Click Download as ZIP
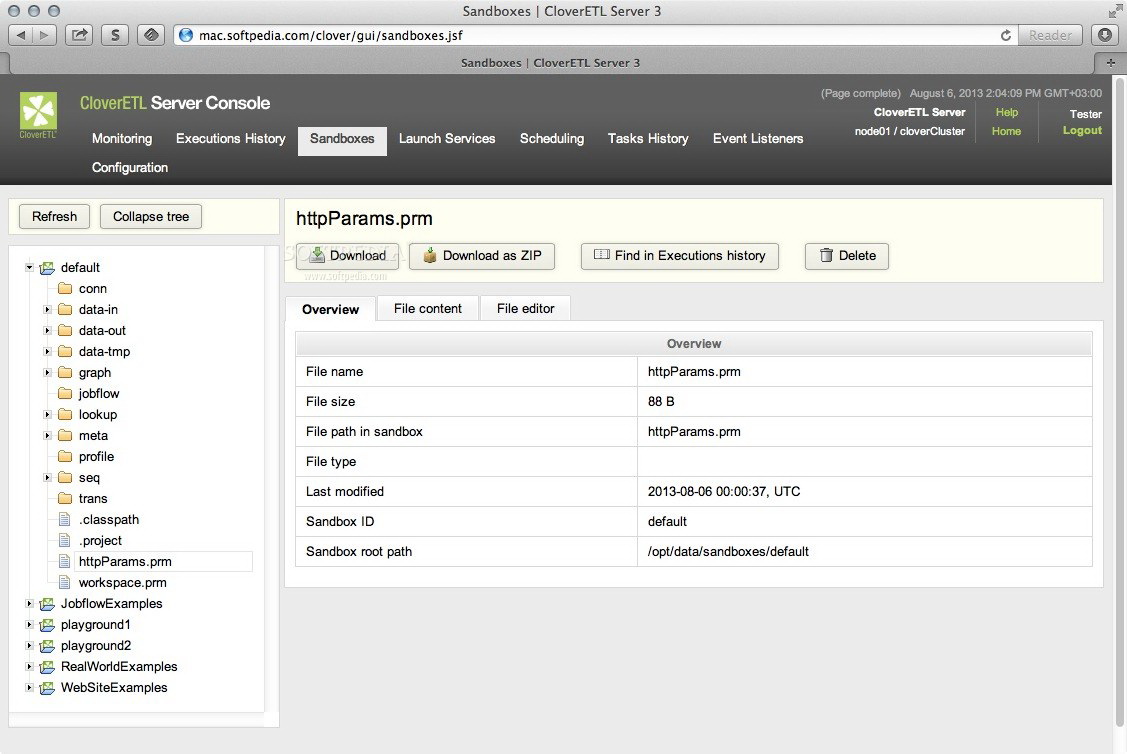Screen dimensions: 1127x754 click(482, 256)
